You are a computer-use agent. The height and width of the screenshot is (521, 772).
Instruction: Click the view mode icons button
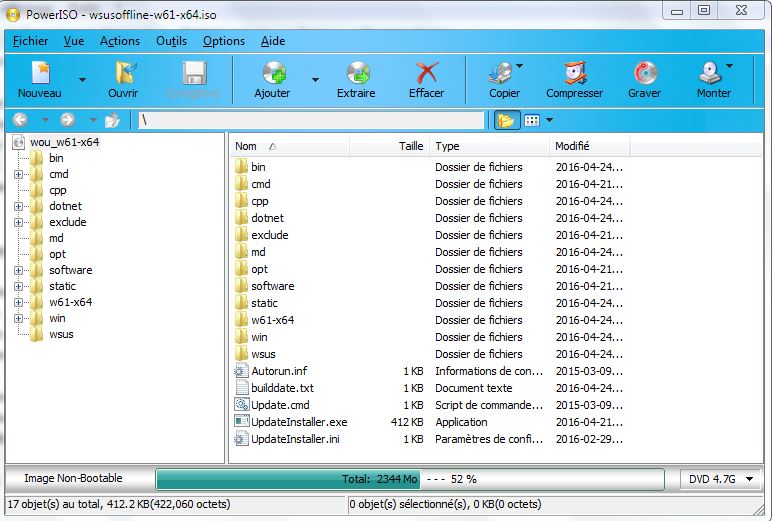(532, 120)
